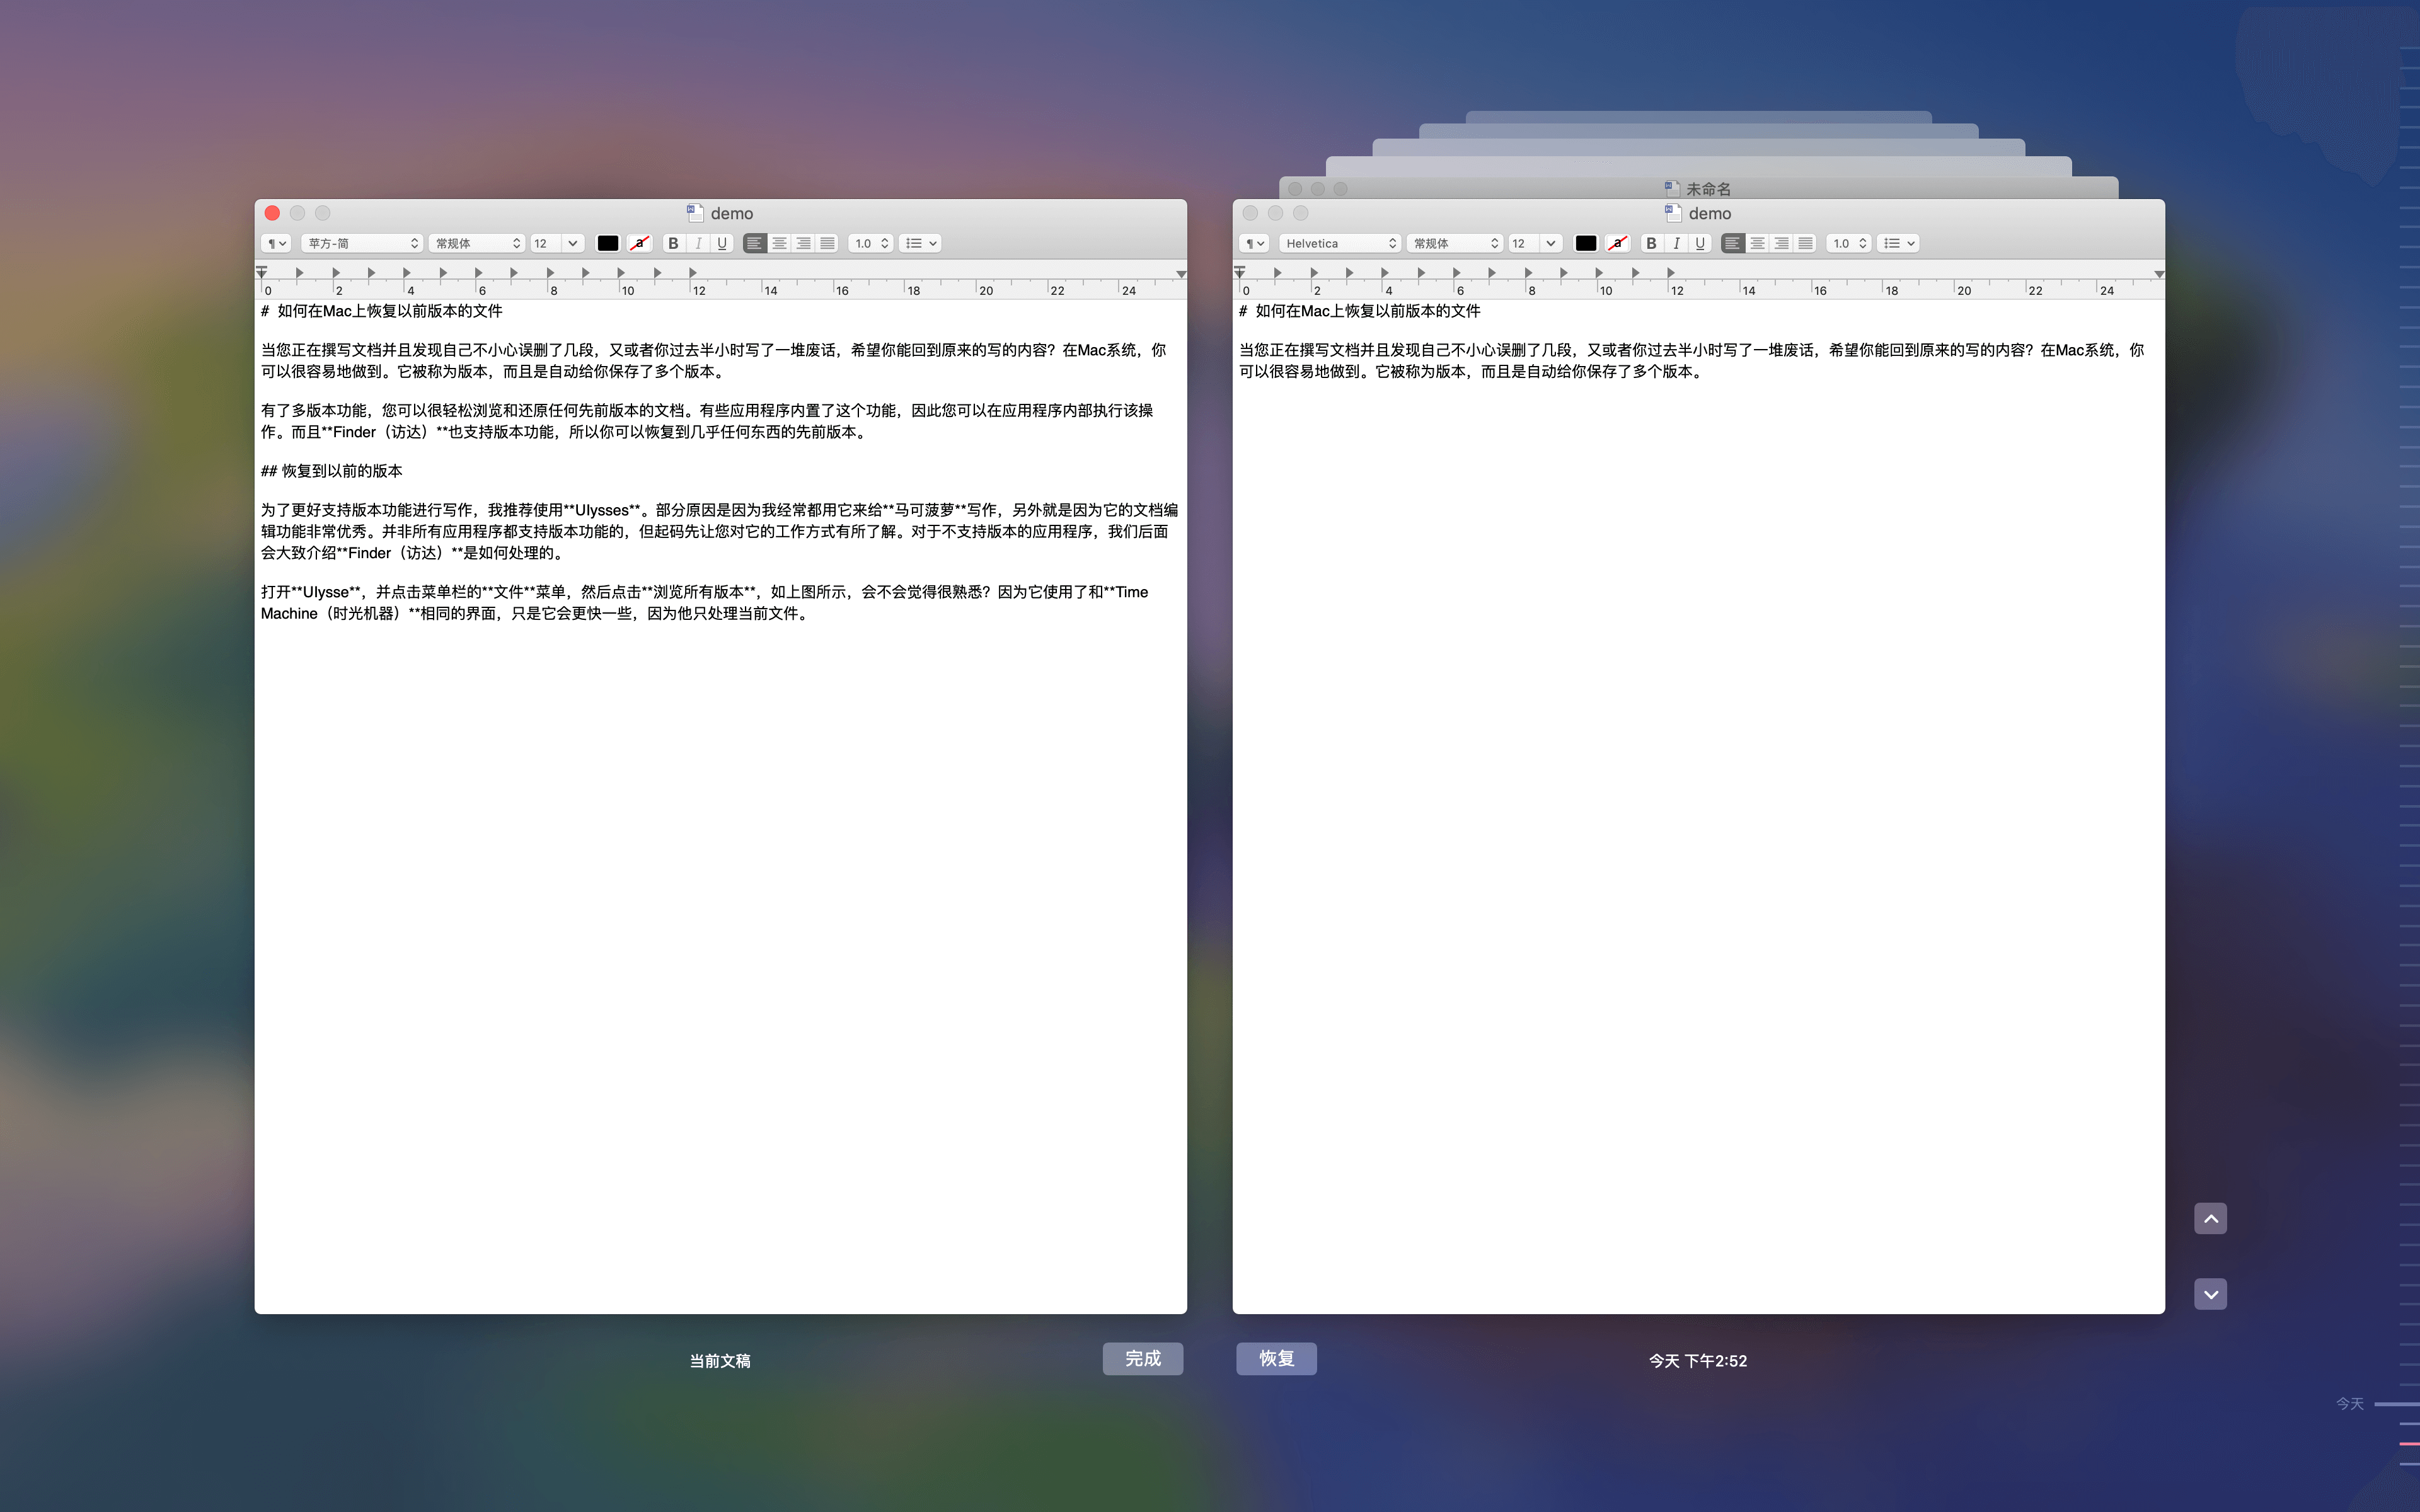Toggle italic in the previous version window
The image size is (2420, 1512).
tap(1676, 243)
